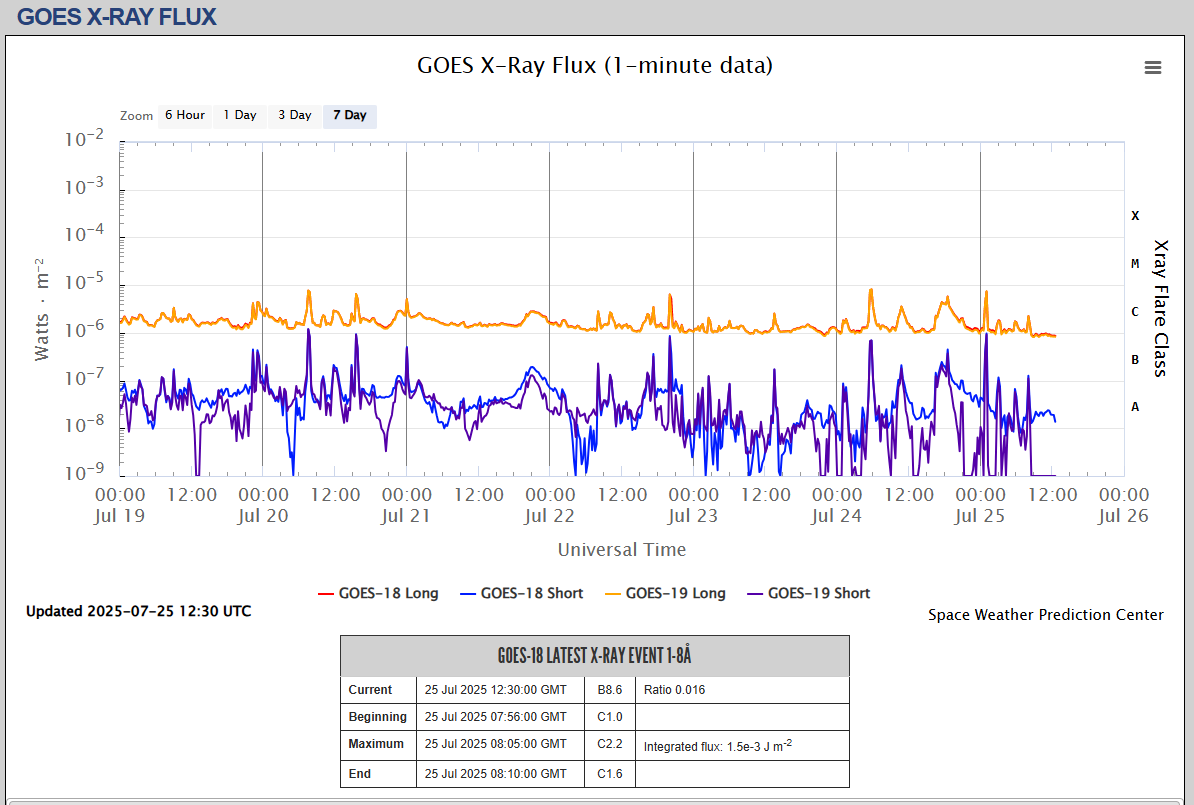Click the GOES-18 LATEST X-RAY EVENT table header
Image resolution: width=1194 pixels, height=805 pixels.
click(x=595, y=656)
